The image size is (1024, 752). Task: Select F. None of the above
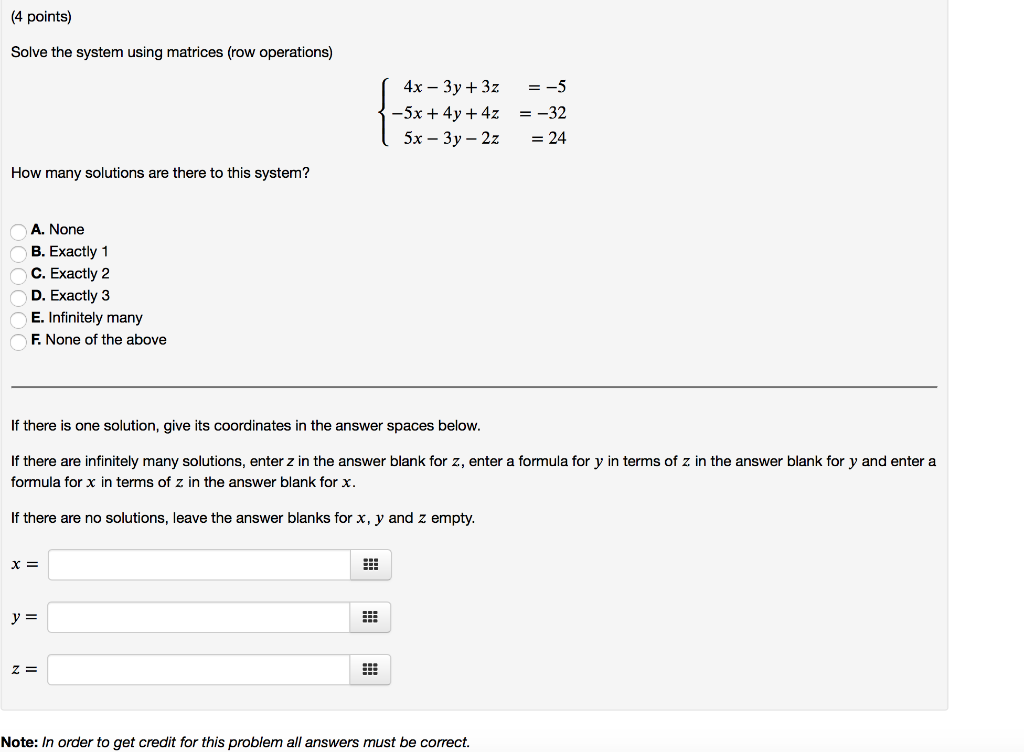click(x=18, y=341)
